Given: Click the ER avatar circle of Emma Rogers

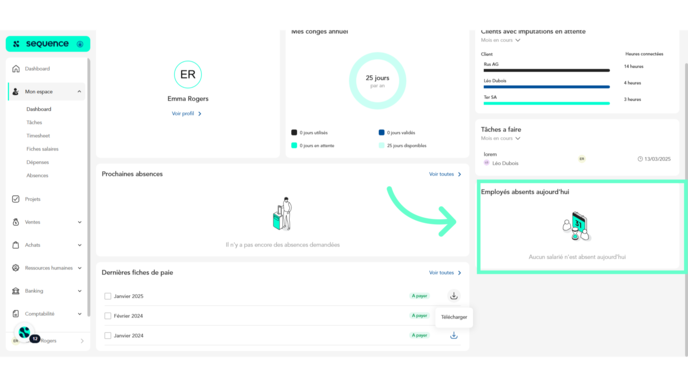Looking at the screenshot, I should click(x=188, y=74).
